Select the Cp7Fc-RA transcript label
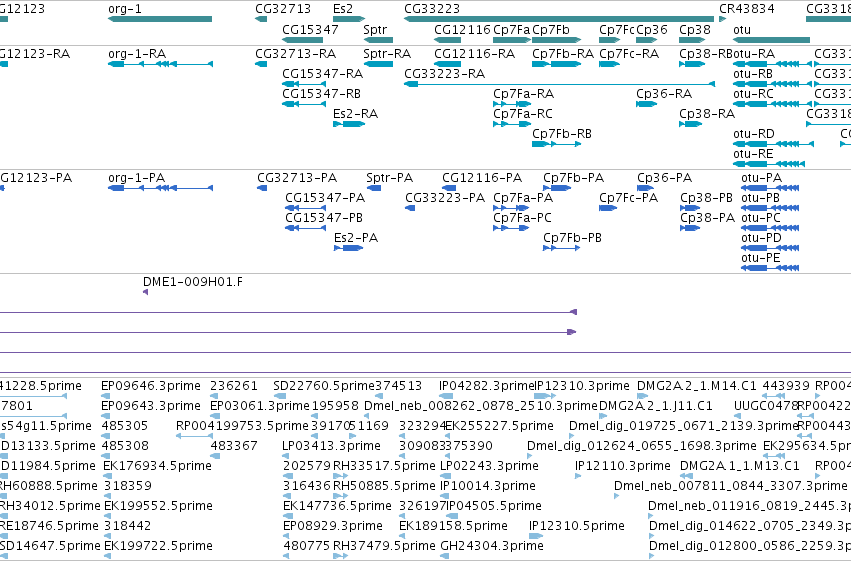Viewport: 851px width, 561px height. pyautogui.click(x=629, y=54)
